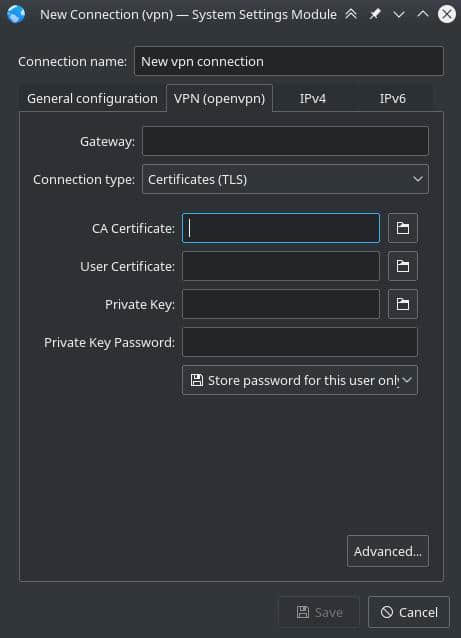Browse for the CA Certificate file
Image resolution: width=461 pixels, height=638 pixels.
click(402, 228)
